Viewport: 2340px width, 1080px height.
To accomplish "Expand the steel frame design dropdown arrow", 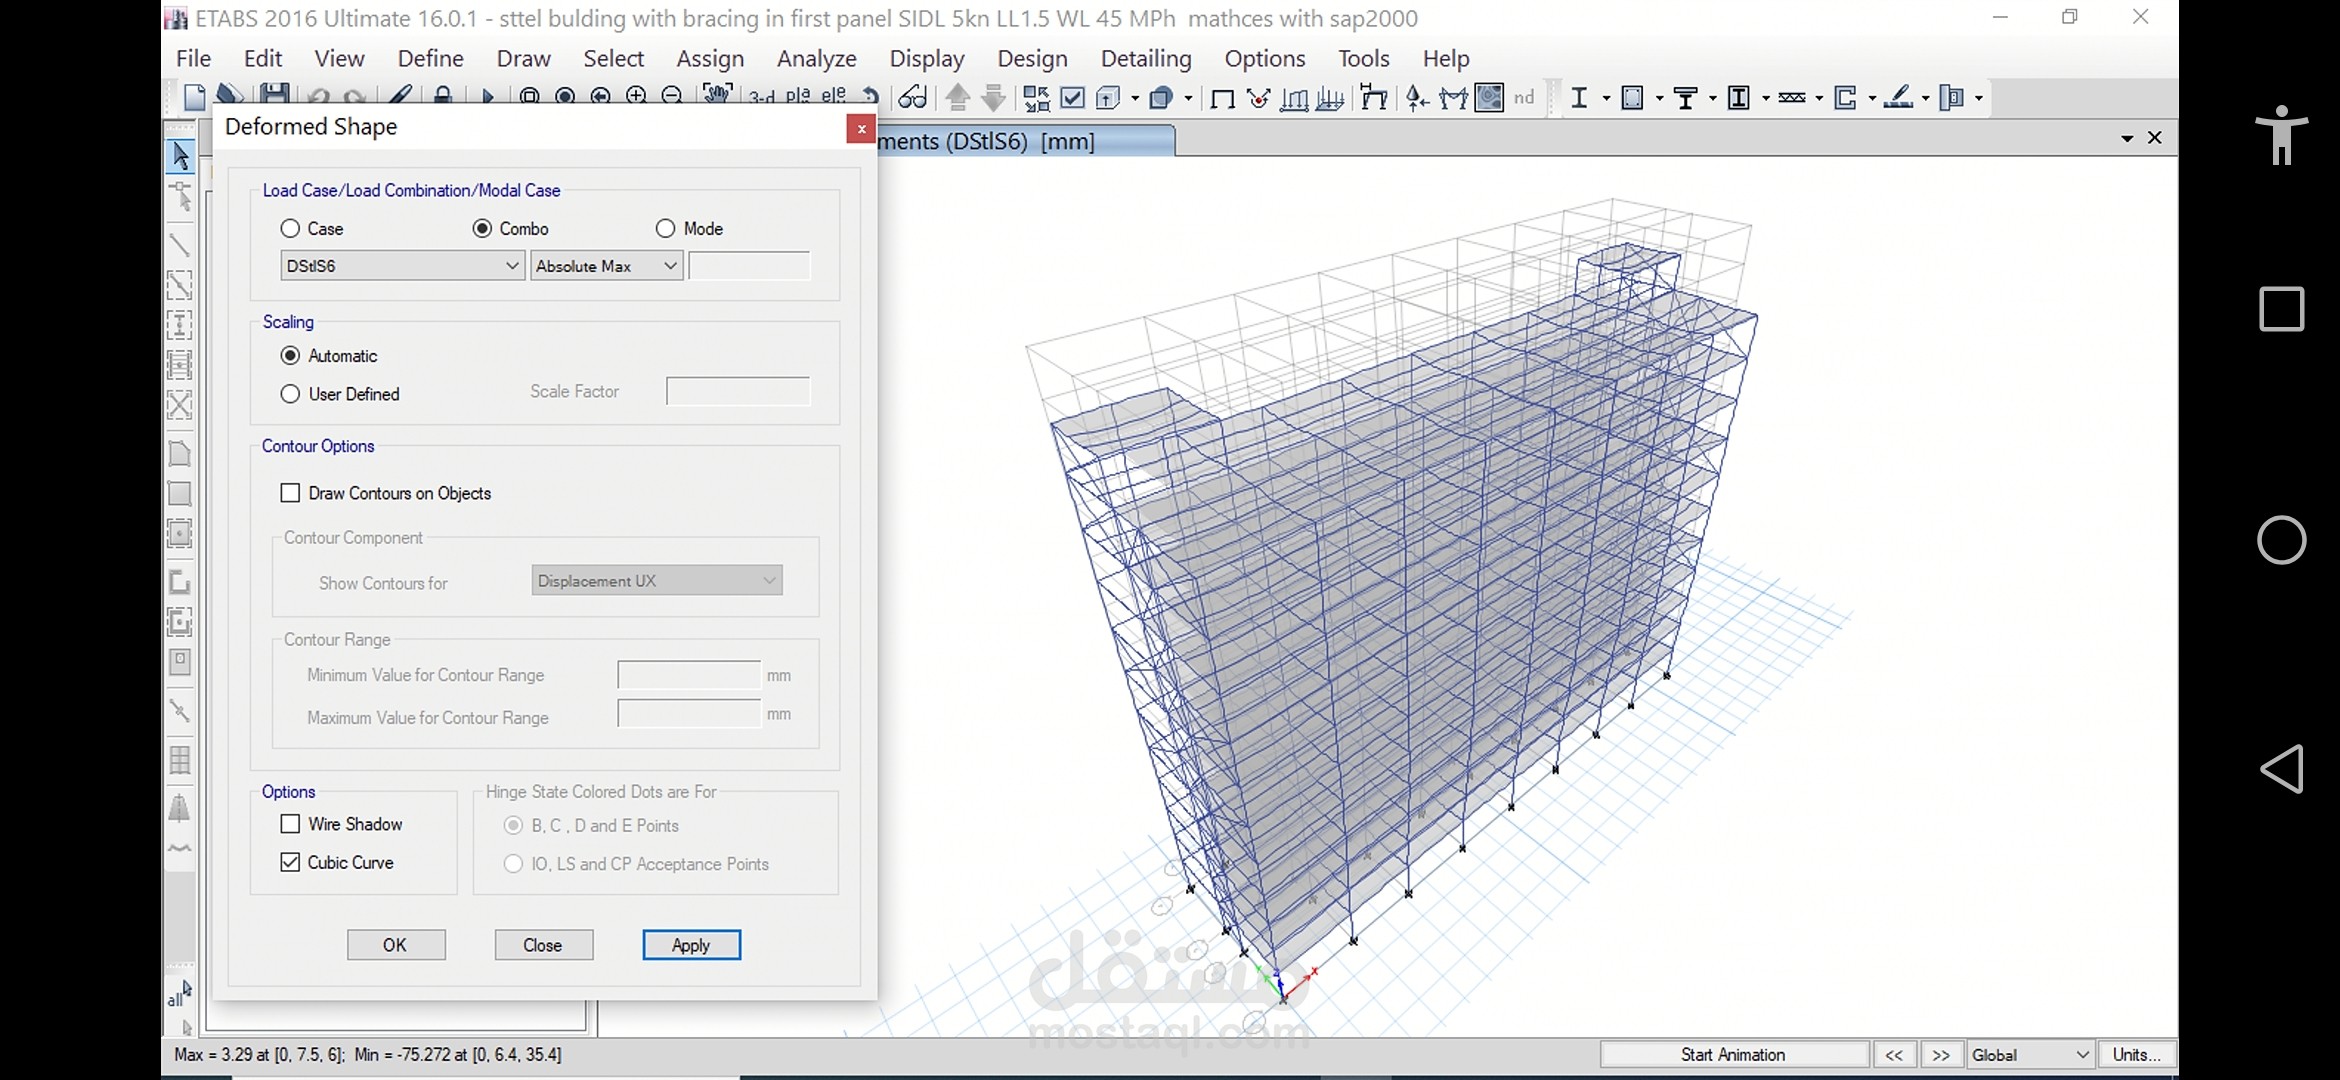I will tap(1606, 98).
